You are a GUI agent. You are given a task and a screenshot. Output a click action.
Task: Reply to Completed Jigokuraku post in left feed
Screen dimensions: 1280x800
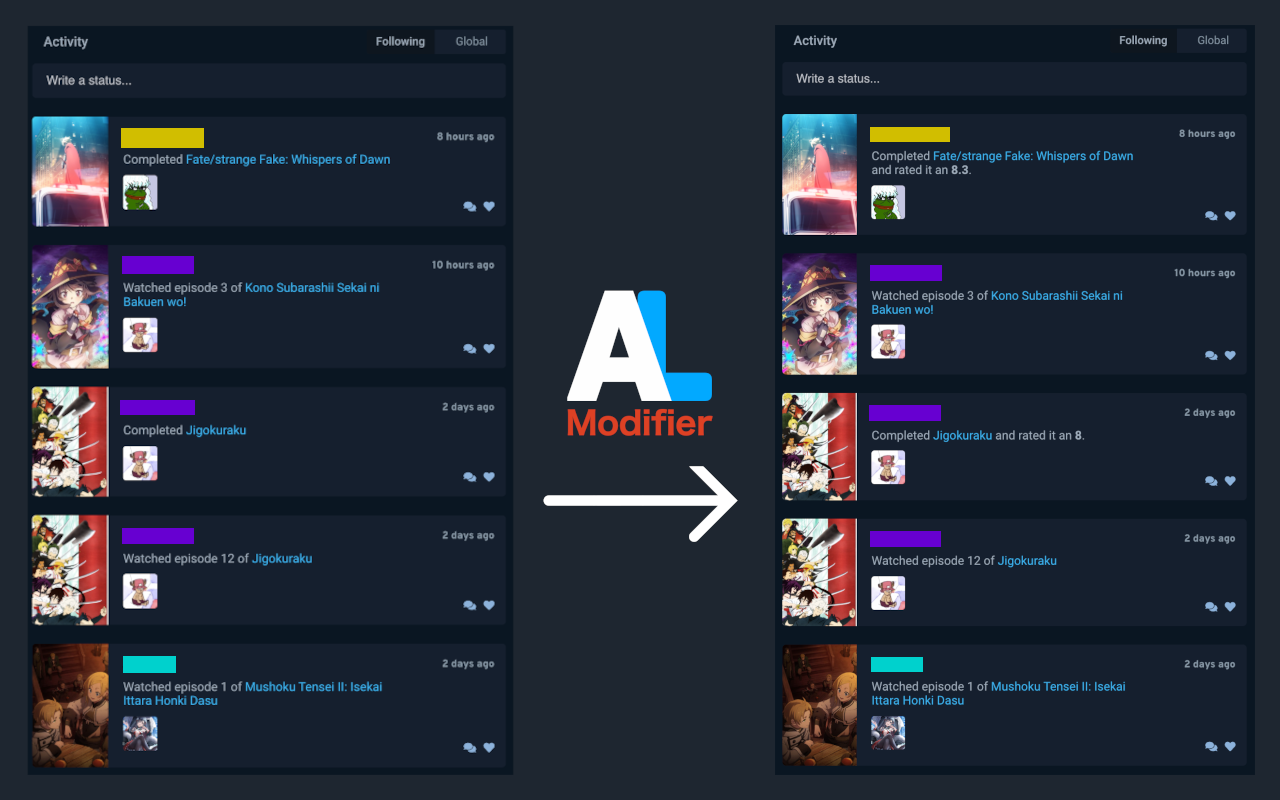(470, 477)
